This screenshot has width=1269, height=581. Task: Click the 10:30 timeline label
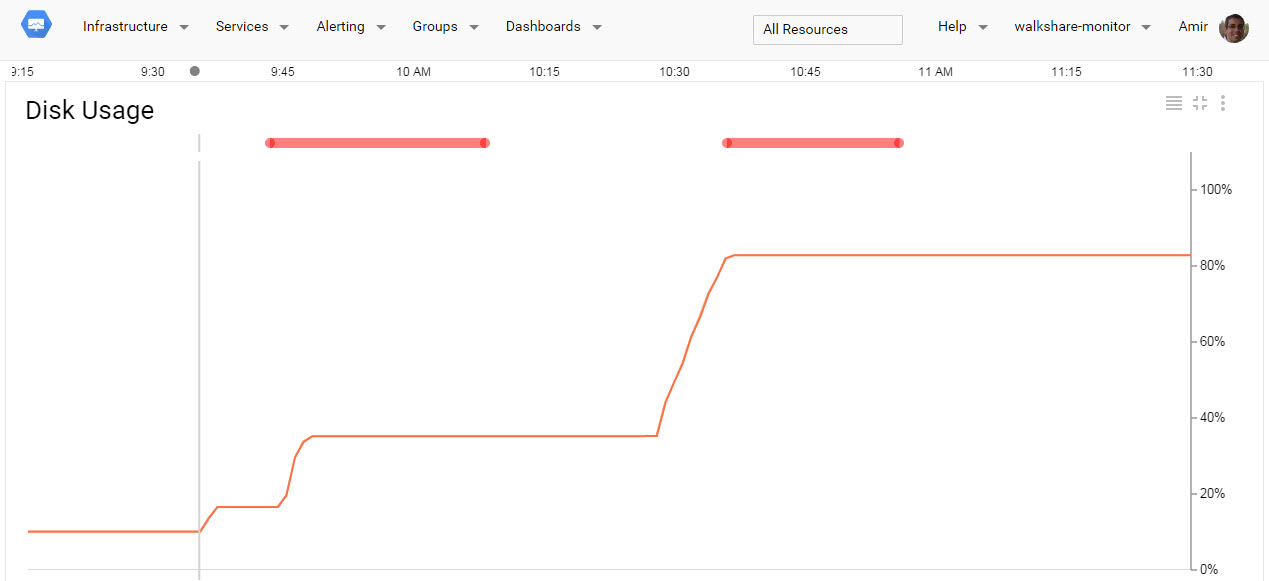(674, 72)
